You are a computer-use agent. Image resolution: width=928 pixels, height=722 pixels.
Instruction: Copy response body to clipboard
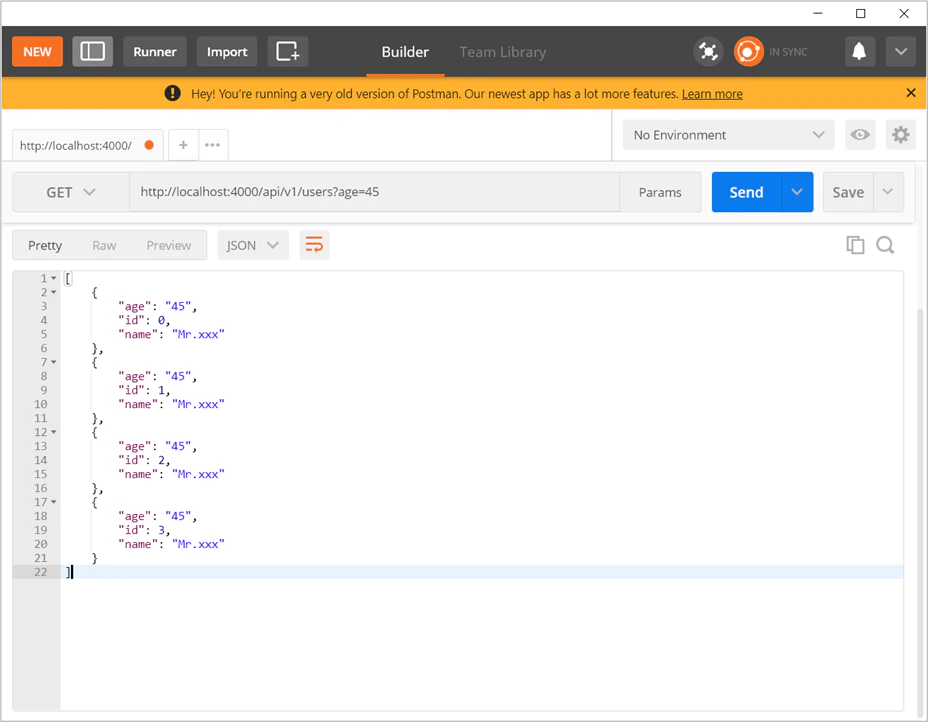pyautogui.click(x=855, y=244)
